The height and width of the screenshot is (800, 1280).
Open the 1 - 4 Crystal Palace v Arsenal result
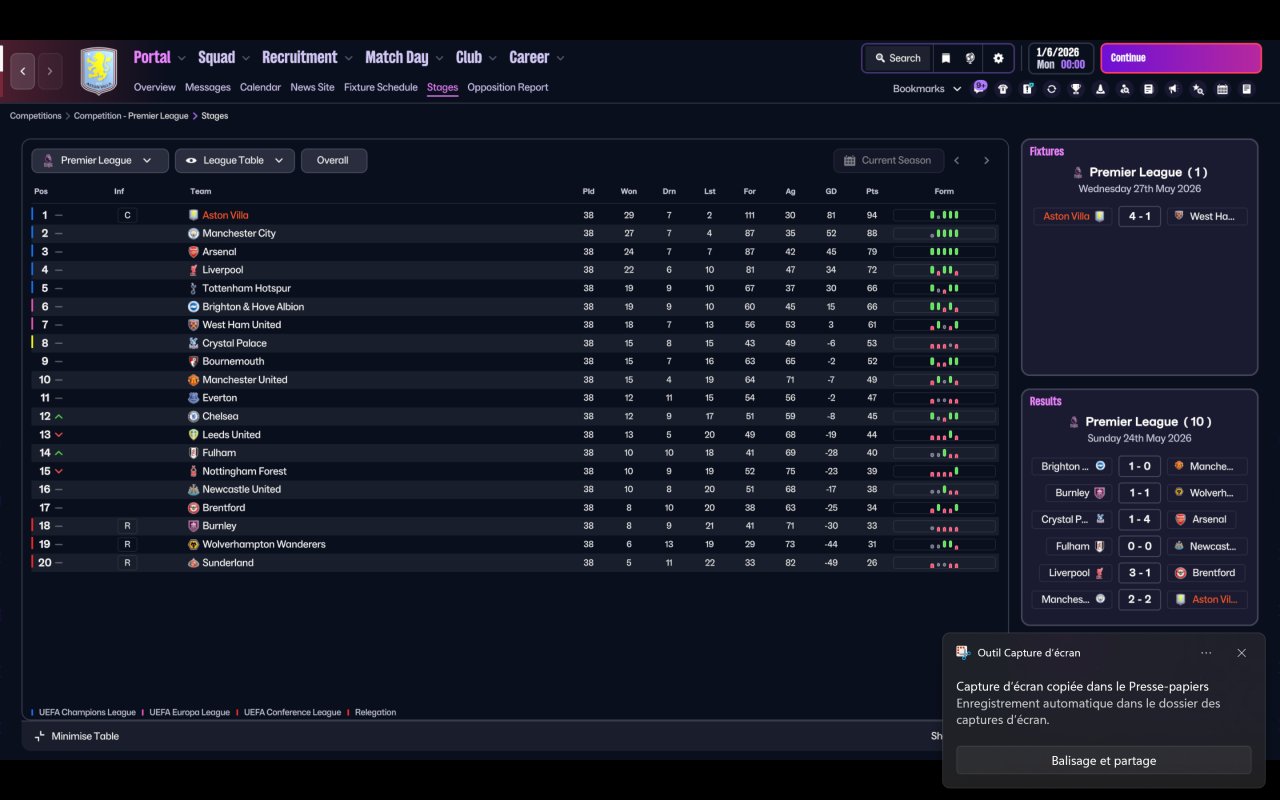tap(1140, 519)
